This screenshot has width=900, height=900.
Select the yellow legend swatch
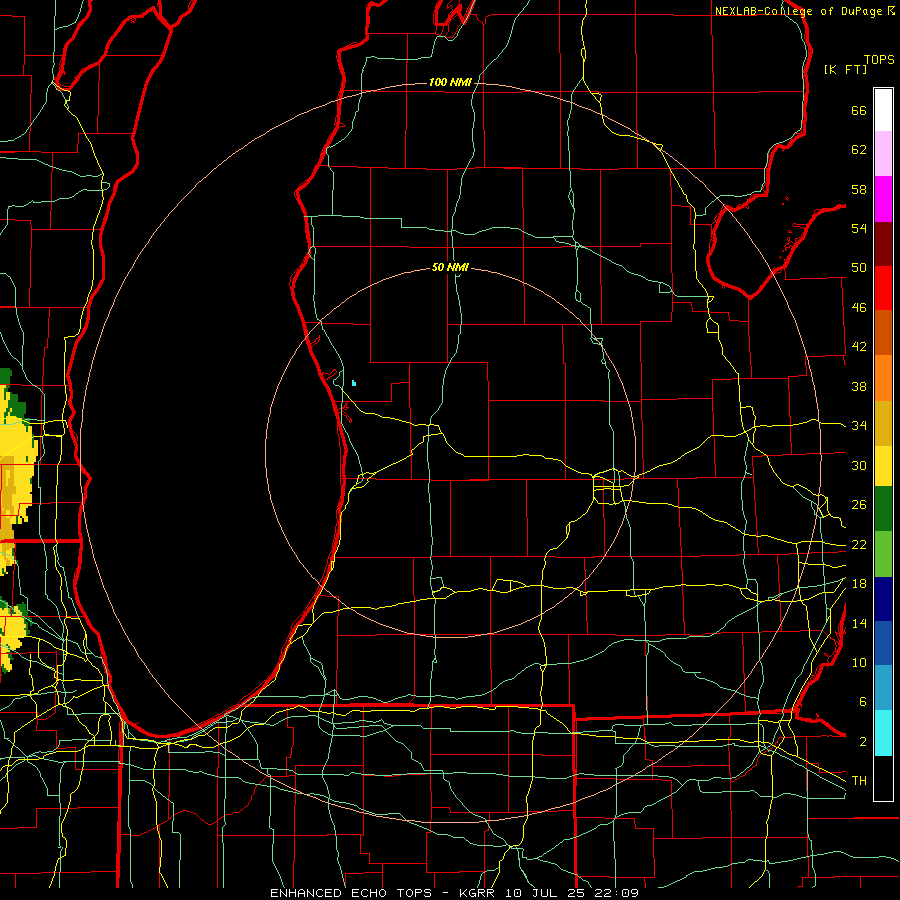click(883, 465)
